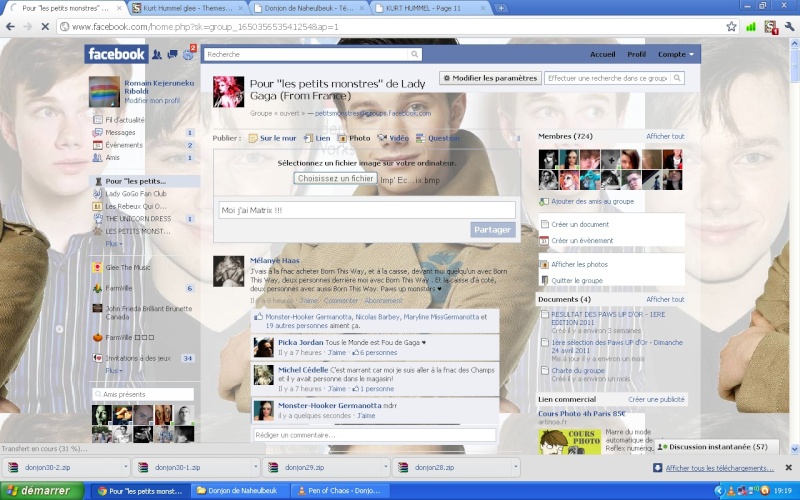Open dropdown arrow for donjon29.zip download
The width and height of the screenshot is (800, 500).
pyautogui.click(x=385, y=467)
